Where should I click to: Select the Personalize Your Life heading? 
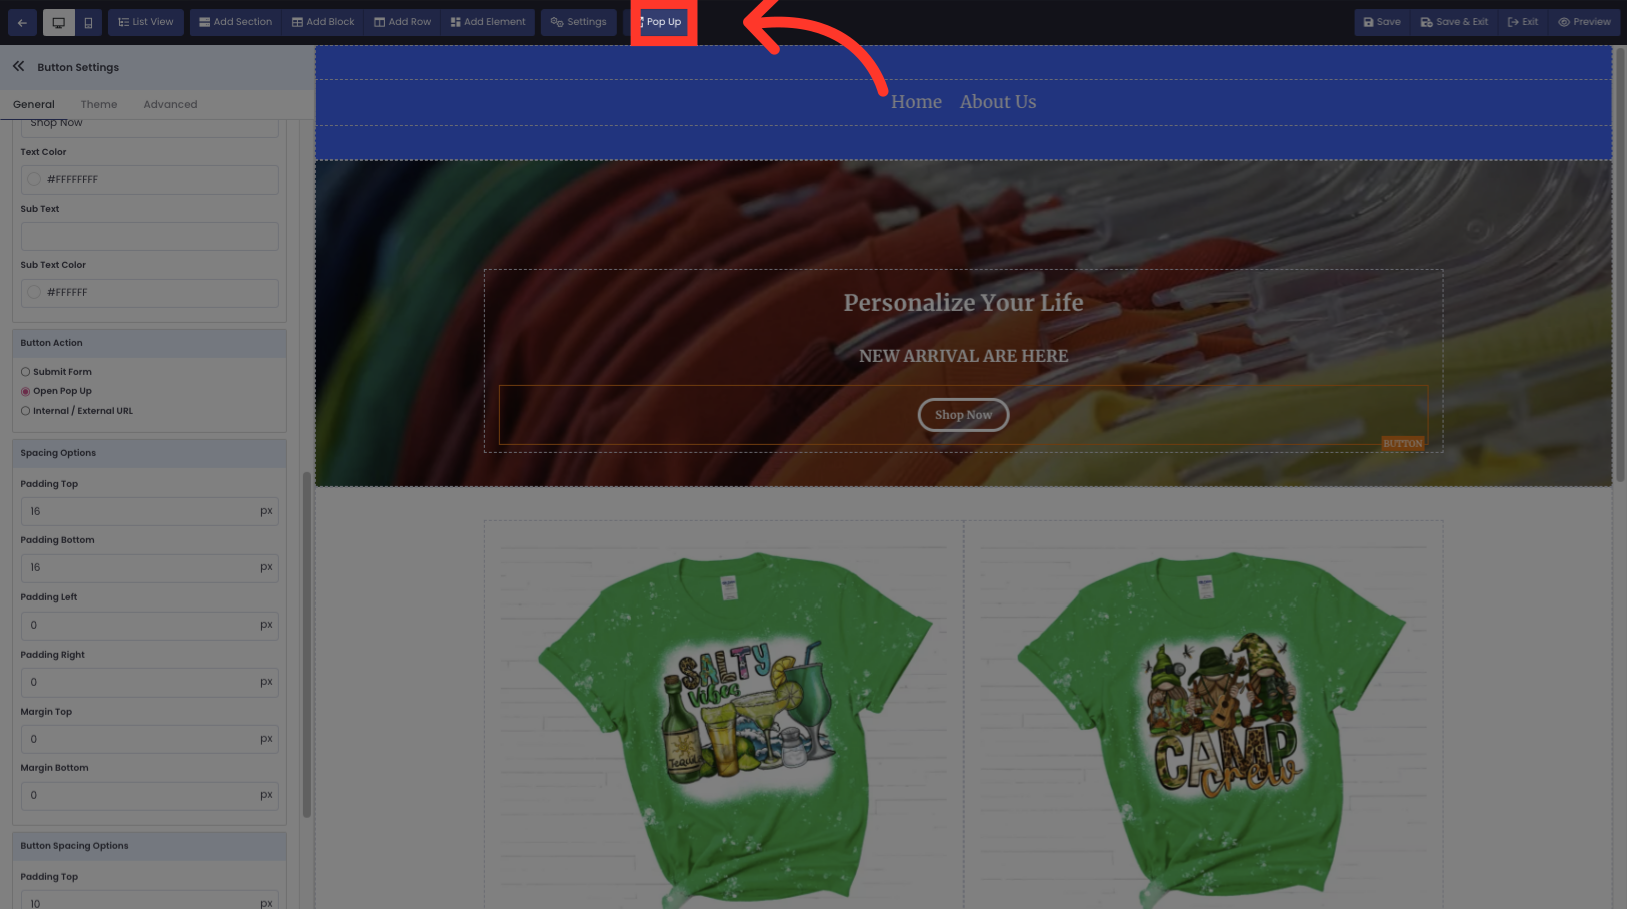pos(963,302)
